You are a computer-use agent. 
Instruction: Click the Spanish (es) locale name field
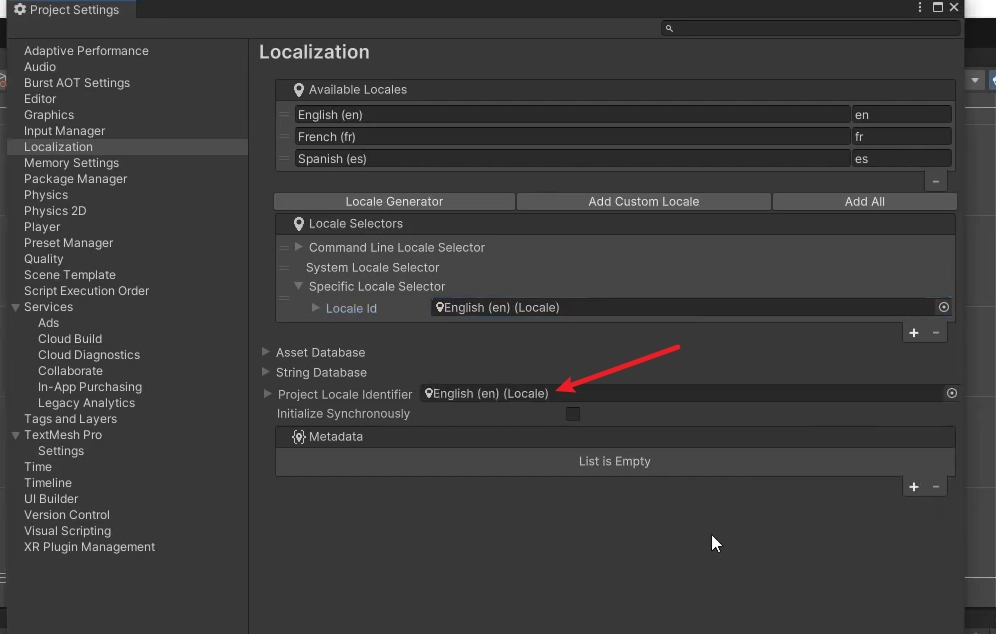(x=572, y=159)
